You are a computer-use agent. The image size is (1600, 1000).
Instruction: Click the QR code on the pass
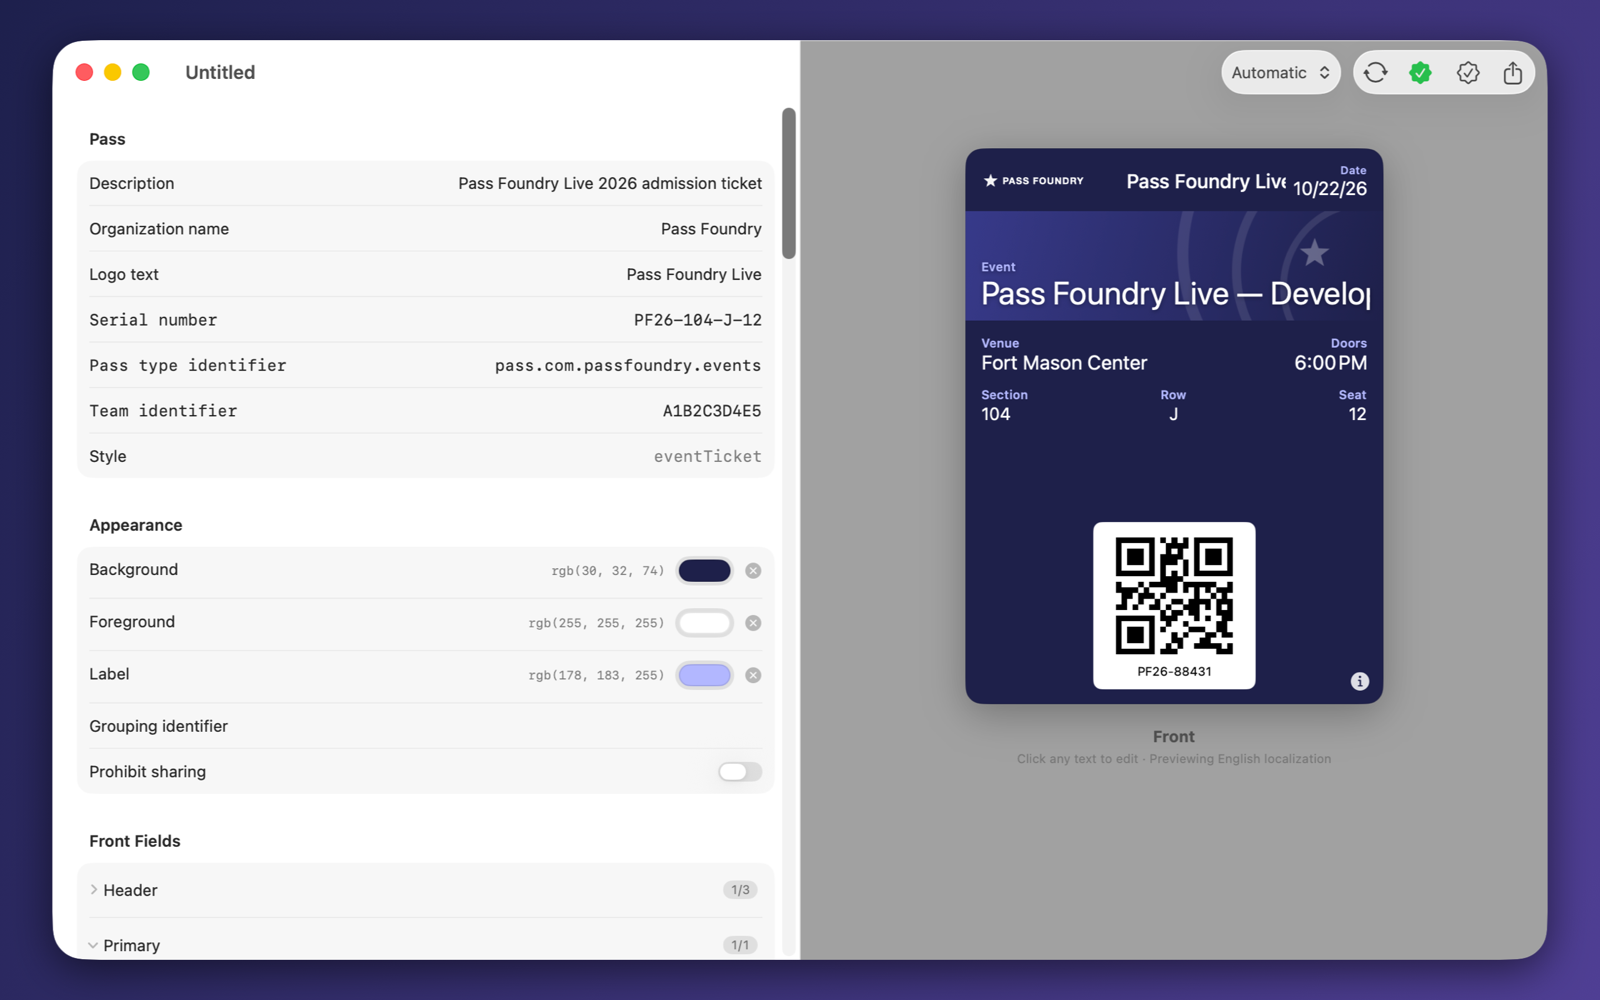pos(1174,595)
